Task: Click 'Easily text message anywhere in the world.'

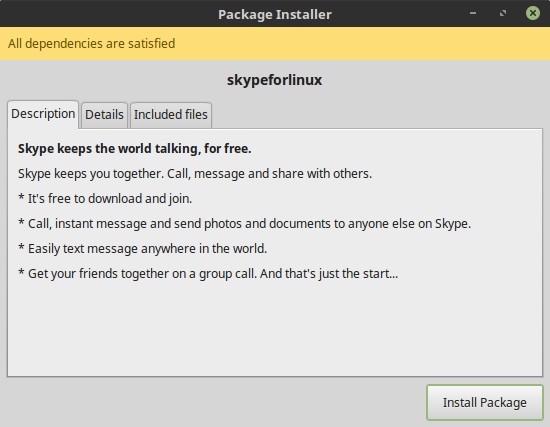Action: (142, 249)
